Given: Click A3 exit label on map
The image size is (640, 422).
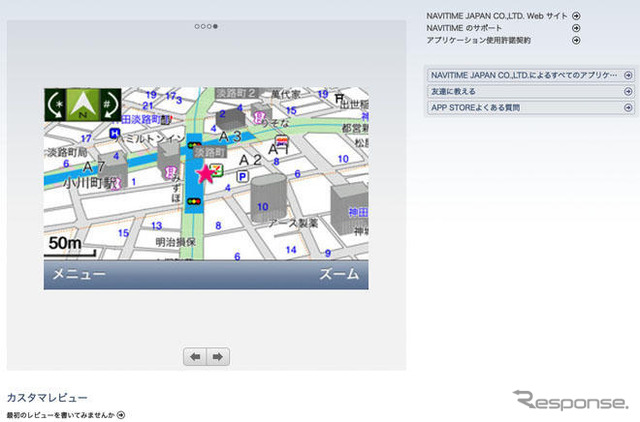Looking at the screenshot, I should click(x=231, y=136).
